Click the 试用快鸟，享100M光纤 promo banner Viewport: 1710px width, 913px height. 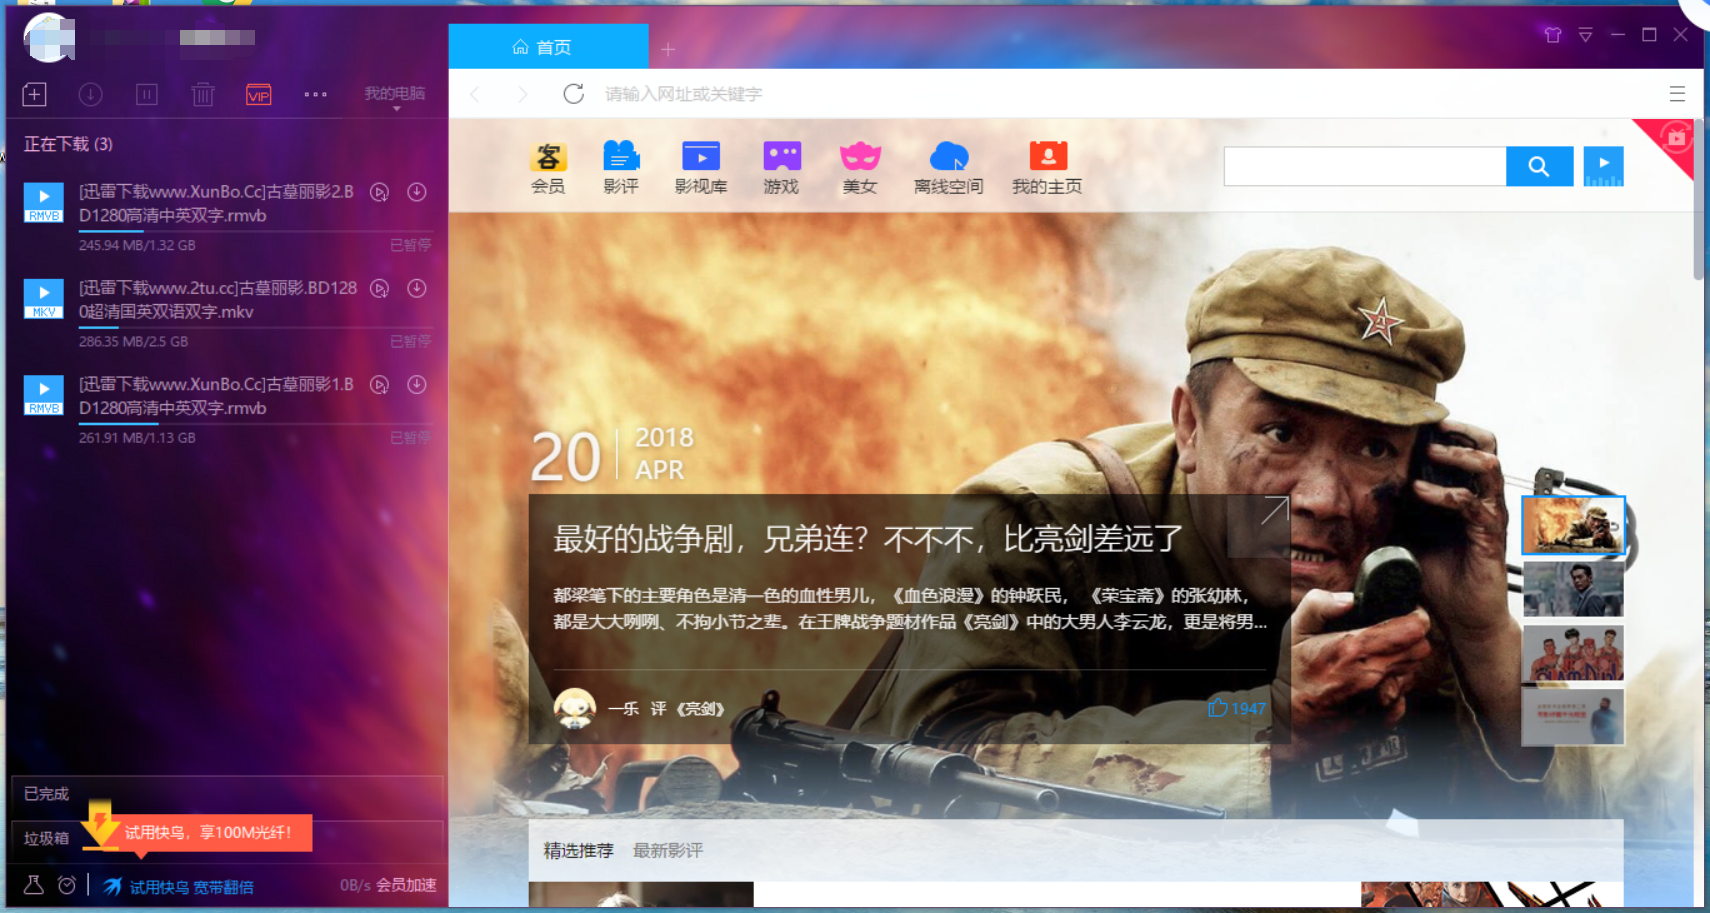click(208, 832)
